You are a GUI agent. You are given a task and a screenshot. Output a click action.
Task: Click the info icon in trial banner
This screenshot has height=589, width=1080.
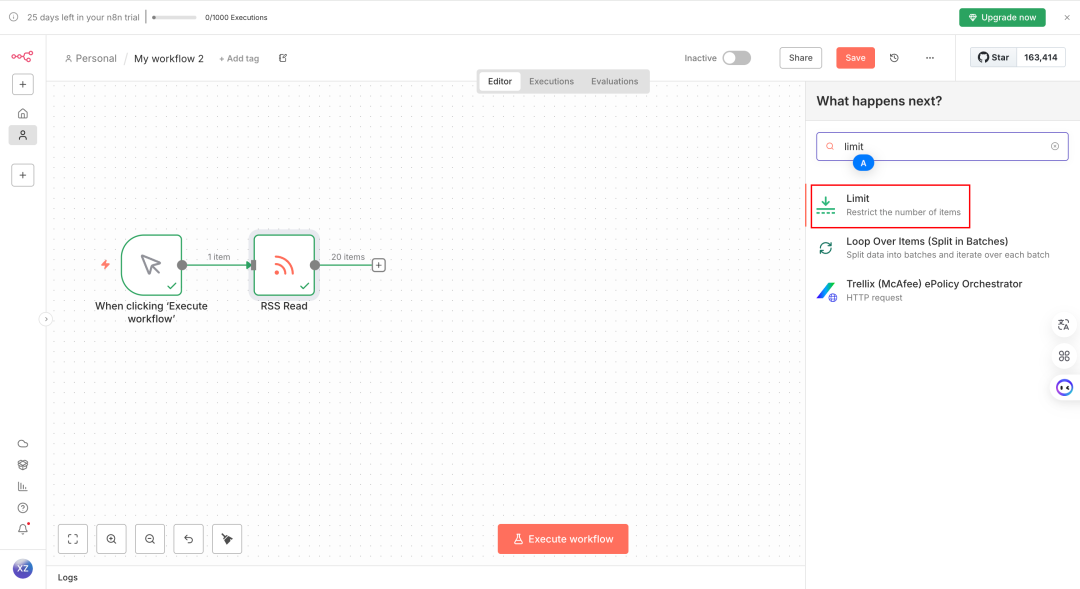tap(13, 17)
